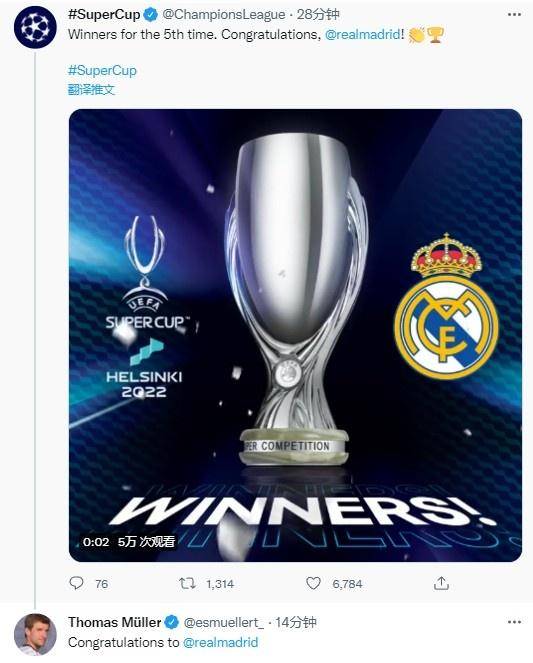Image resolution: width=533 pixels, height=663 pixels.
Task: Open the @esmuellert_ handle
Action: [x=224, y=622]
